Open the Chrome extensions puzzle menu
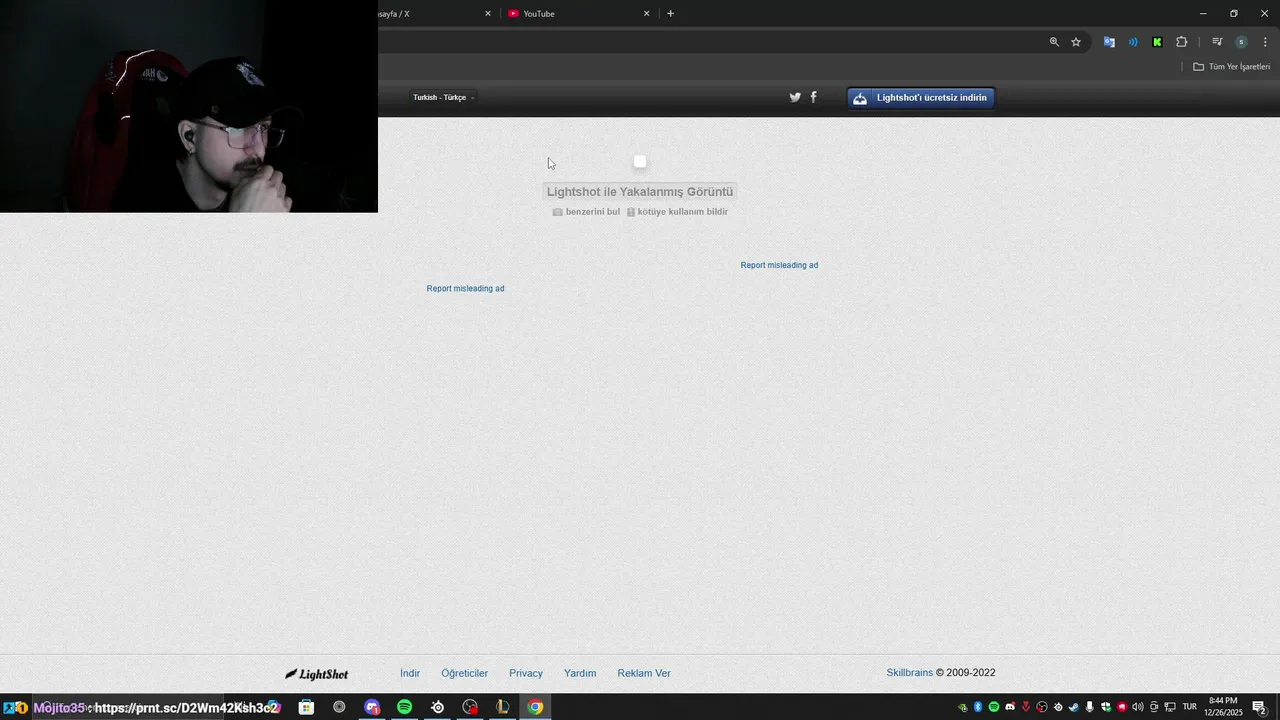The image size is (1280, 720). 1181,42
